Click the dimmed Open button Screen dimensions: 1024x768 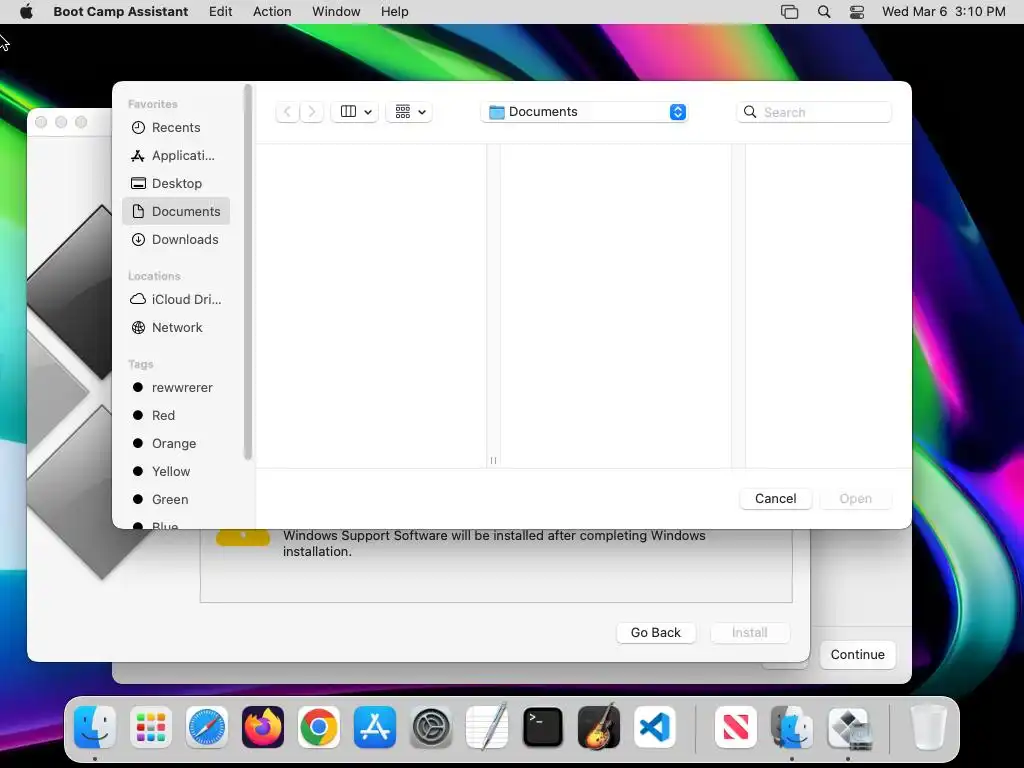(x=856, y=498)
